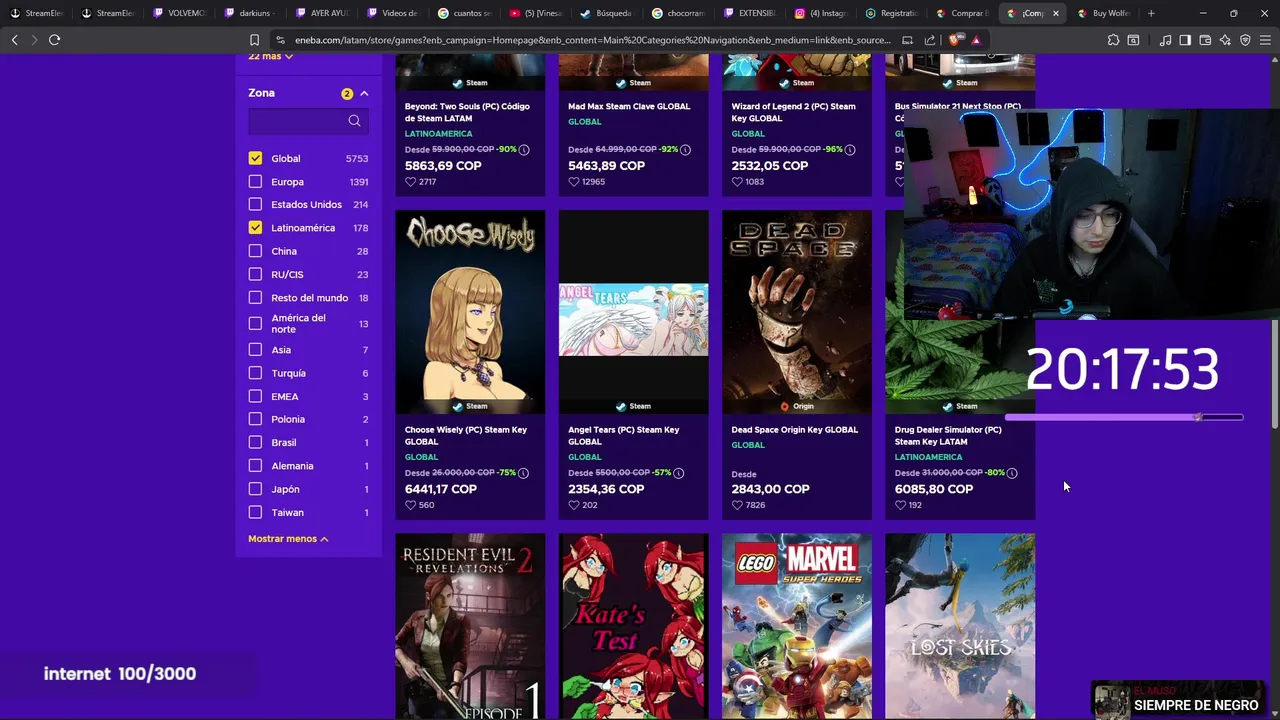The width and height of the screenshot is (1280, 720).
Task: Wishlist Angel Tears via its heart icon
Action: [x=573, y=505]
